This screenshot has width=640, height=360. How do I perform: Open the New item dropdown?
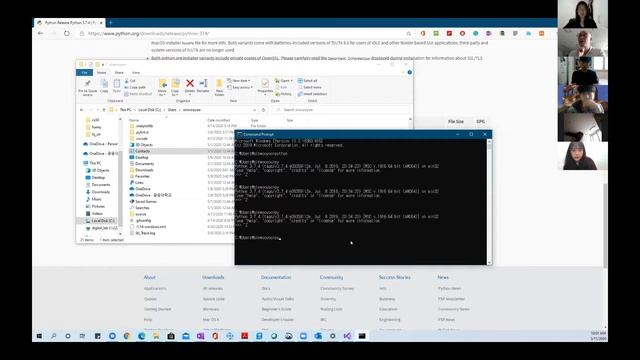pos(239,81)
